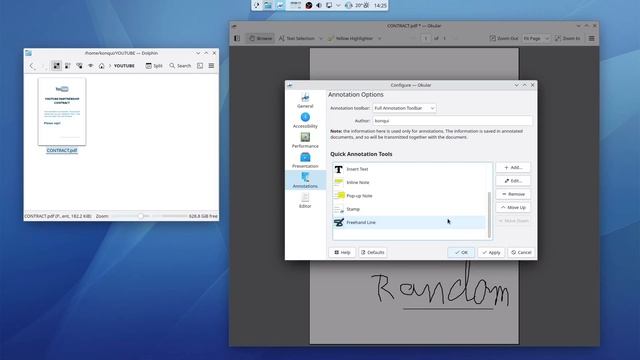Expand the Annotation toolbar combo box
The image size is (640, 360).
(404, 108)
